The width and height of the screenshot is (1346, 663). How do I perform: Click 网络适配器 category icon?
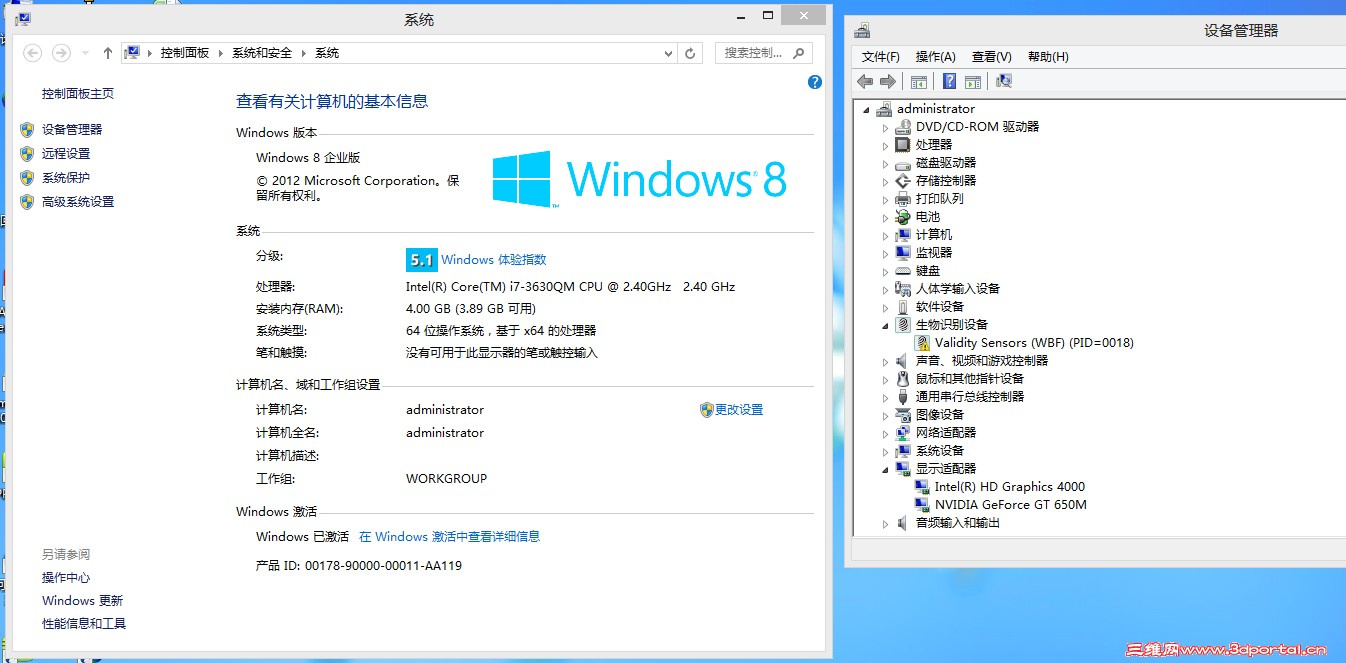coord(903,433)
